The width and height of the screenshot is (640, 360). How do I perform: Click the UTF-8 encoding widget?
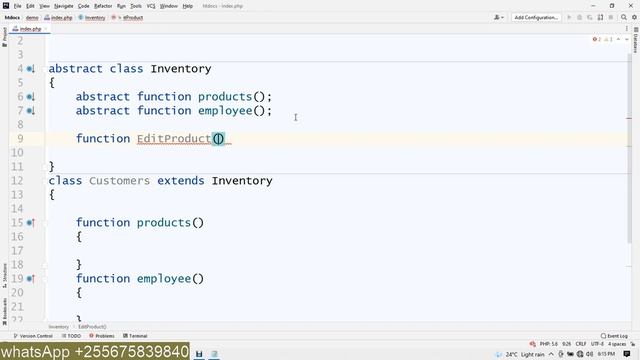597,344
